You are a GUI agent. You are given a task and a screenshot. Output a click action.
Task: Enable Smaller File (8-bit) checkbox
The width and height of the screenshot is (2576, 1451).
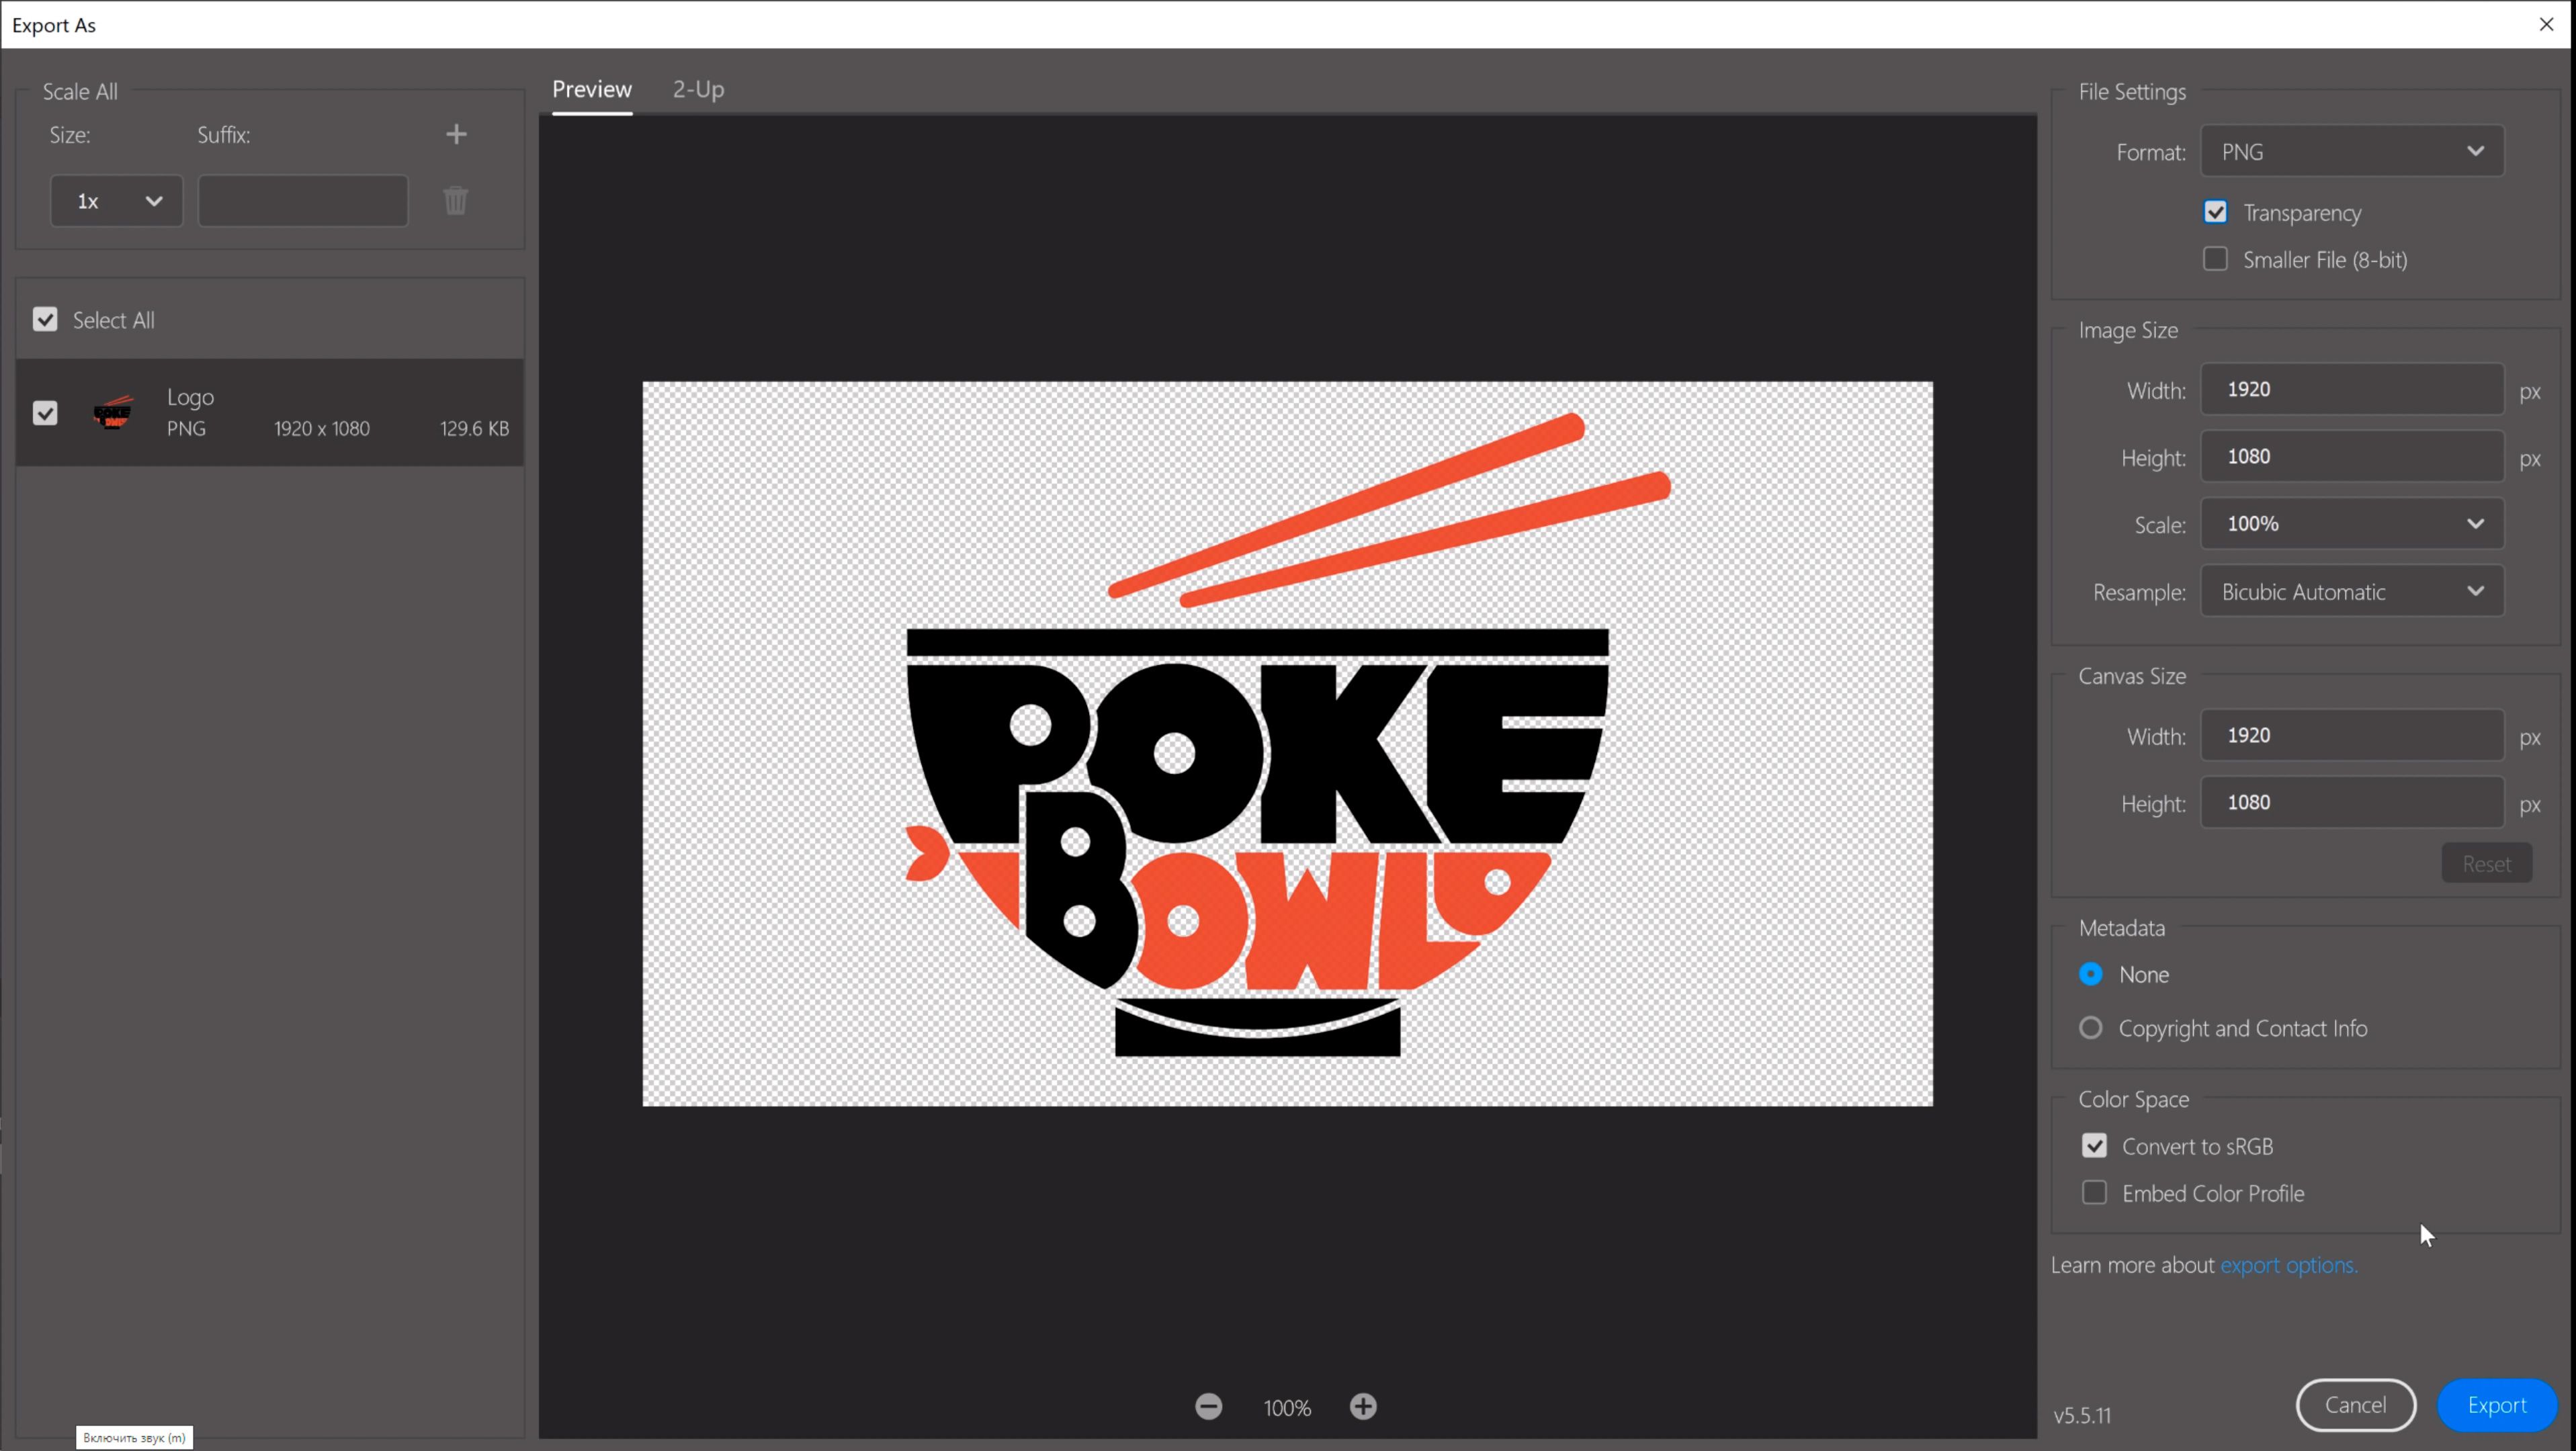(x=2215, y=259)
